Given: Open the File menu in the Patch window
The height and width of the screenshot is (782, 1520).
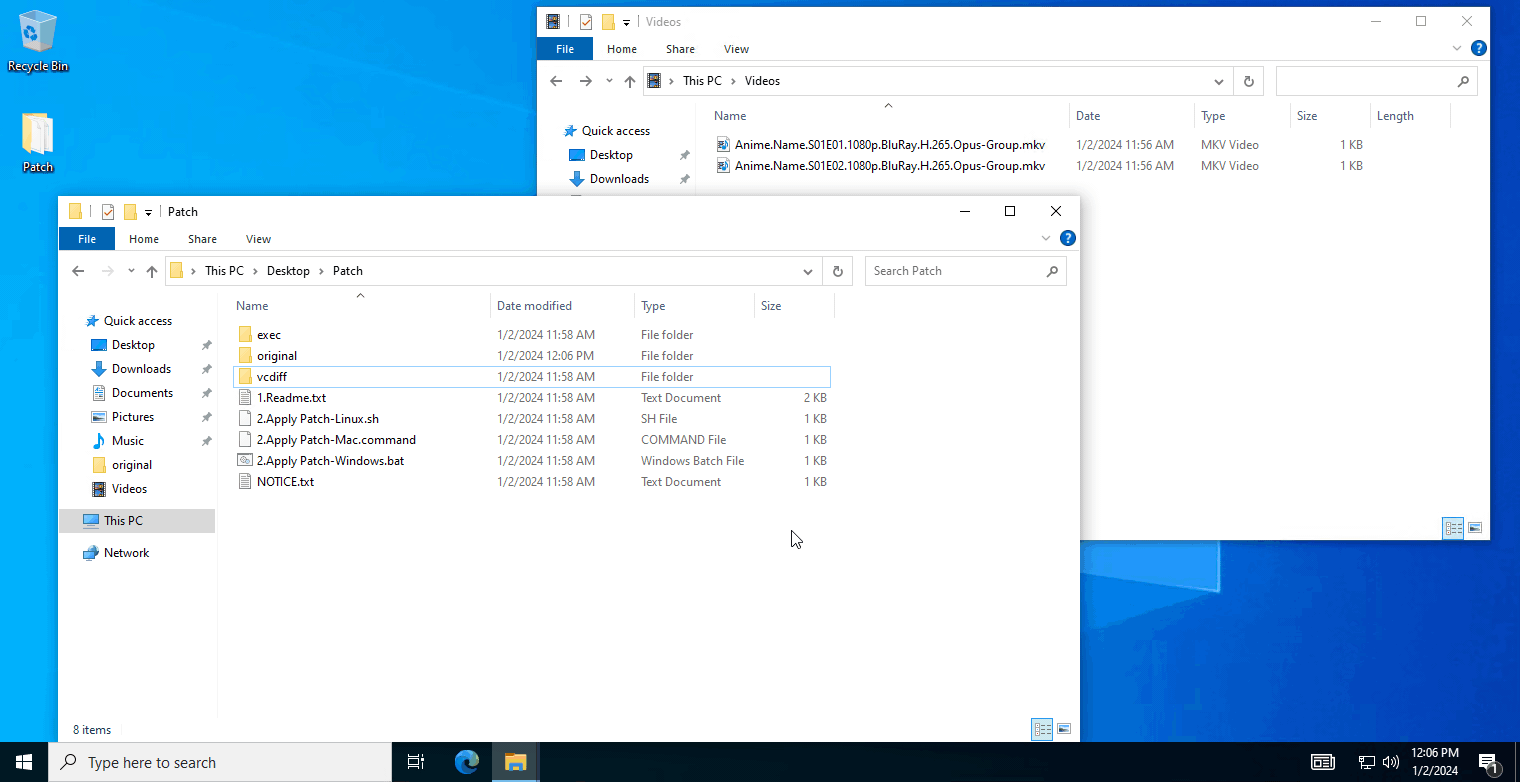Looking at the screenshot, I should (87, 239).
